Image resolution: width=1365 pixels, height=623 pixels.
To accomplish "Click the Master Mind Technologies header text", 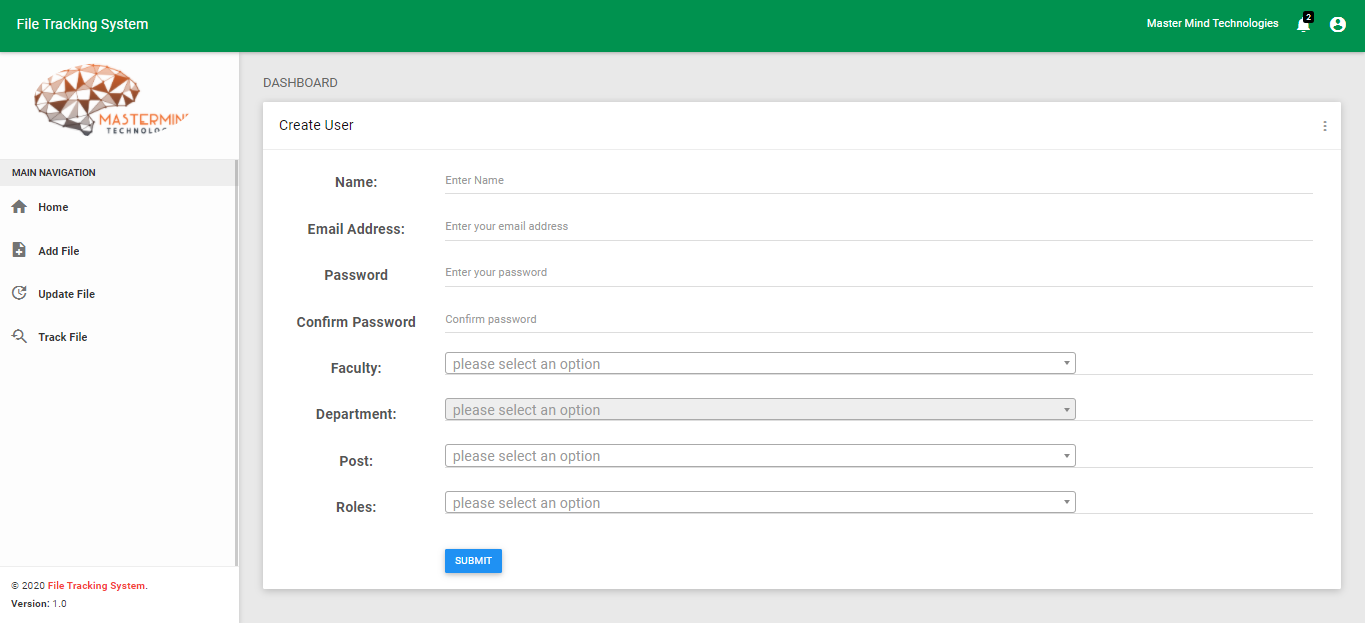I will coord(1212,24).
